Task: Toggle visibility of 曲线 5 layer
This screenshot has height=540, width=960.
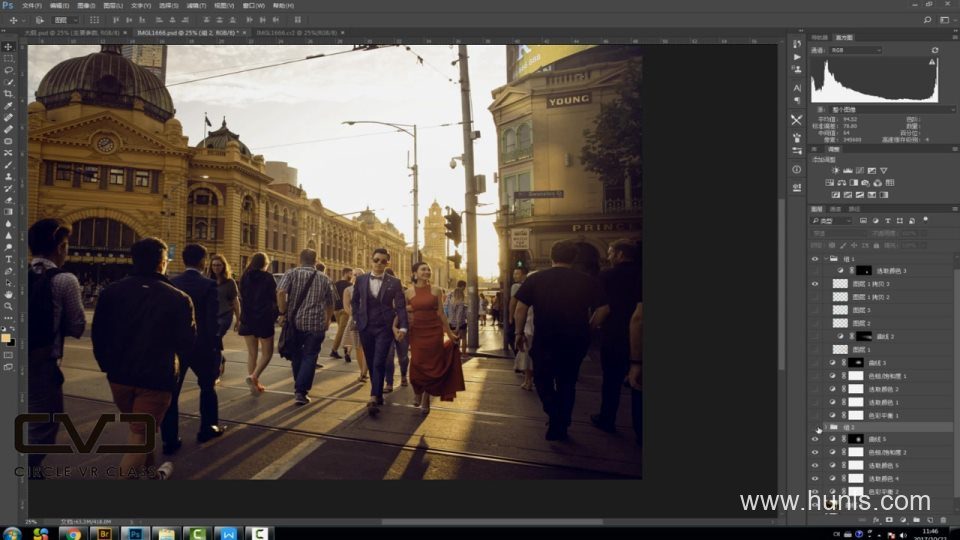Action: point(815,439)
